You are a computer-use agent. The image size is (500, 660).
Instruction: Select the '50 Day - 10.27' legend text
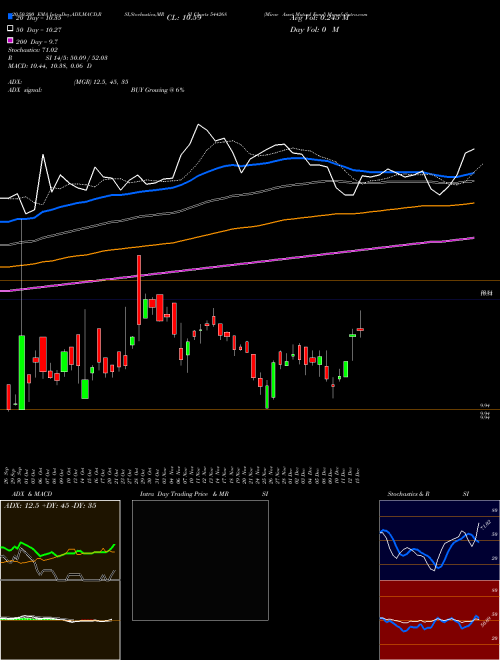(x=39, y=29)
